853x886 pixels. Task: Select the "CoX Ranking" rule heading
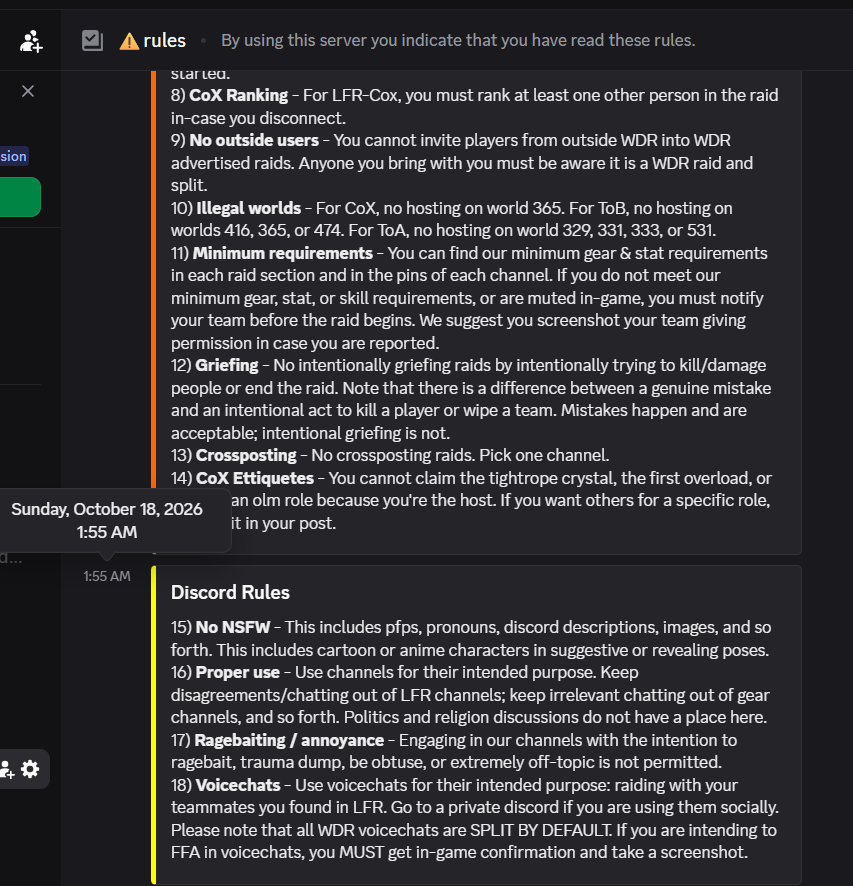pyautogui.click(x=238, y=95)
